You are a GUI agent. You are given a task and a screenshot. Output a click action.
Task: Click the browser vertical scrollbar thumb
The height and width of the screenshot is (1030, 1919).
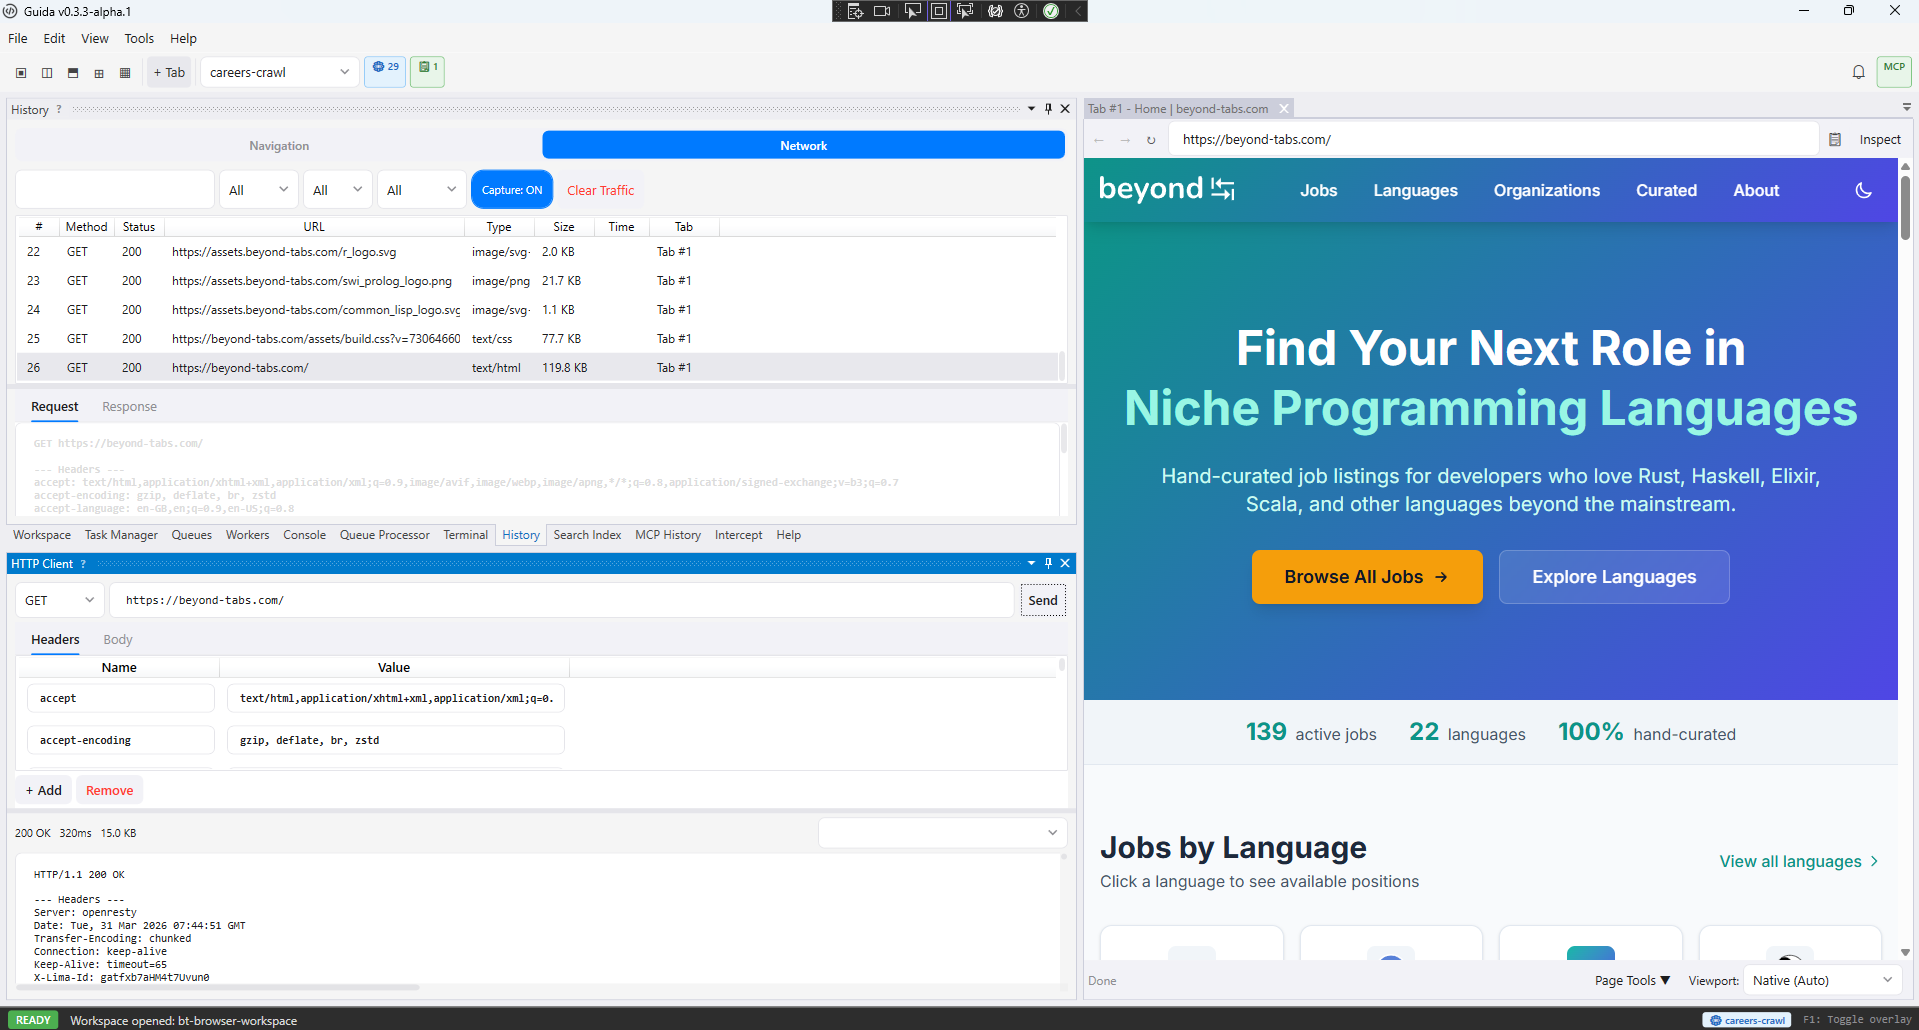(x=1905, y=207)
